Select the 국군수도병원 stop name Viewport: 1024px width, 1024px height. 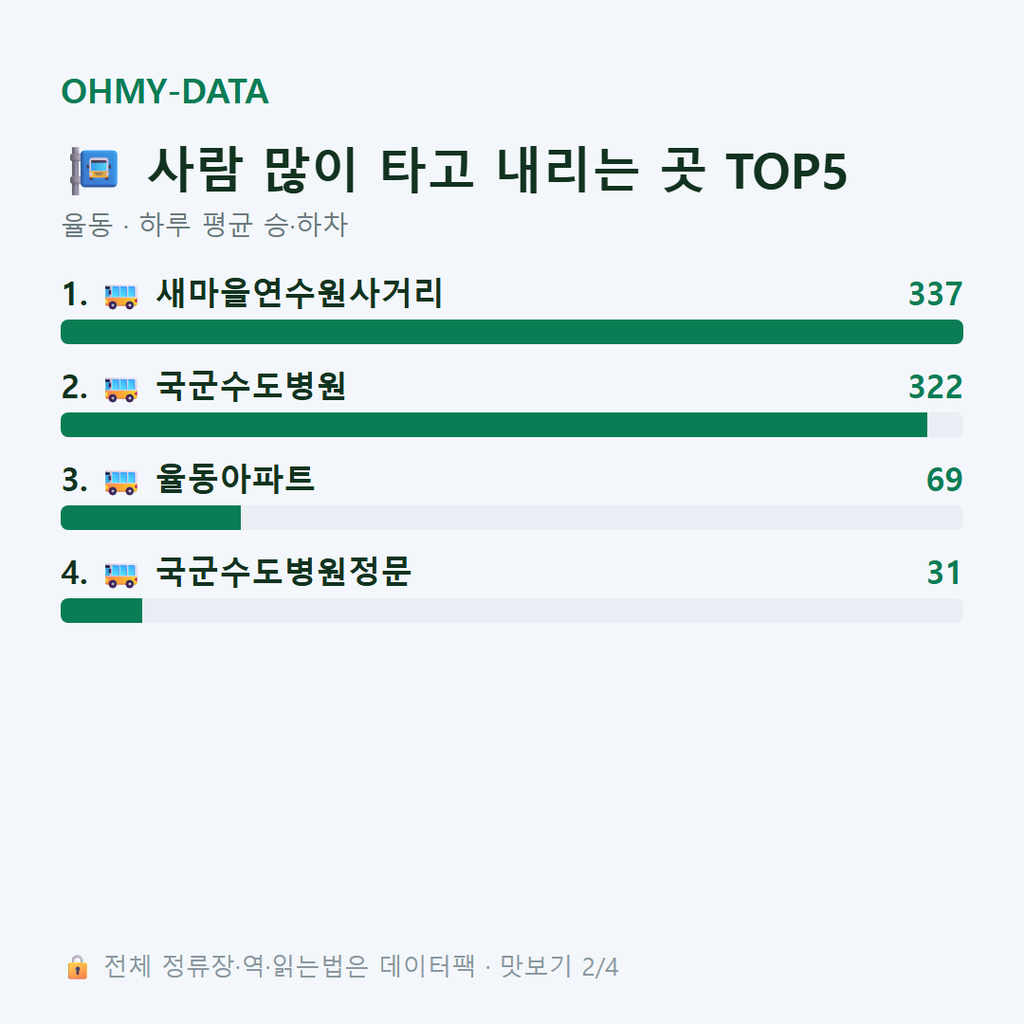251,386
